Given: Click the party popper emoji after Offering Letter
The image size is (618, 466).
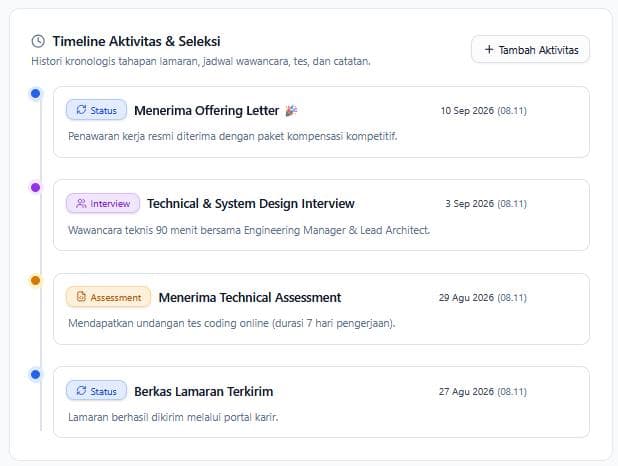Looking at the screenshot, I should [291, 111].
